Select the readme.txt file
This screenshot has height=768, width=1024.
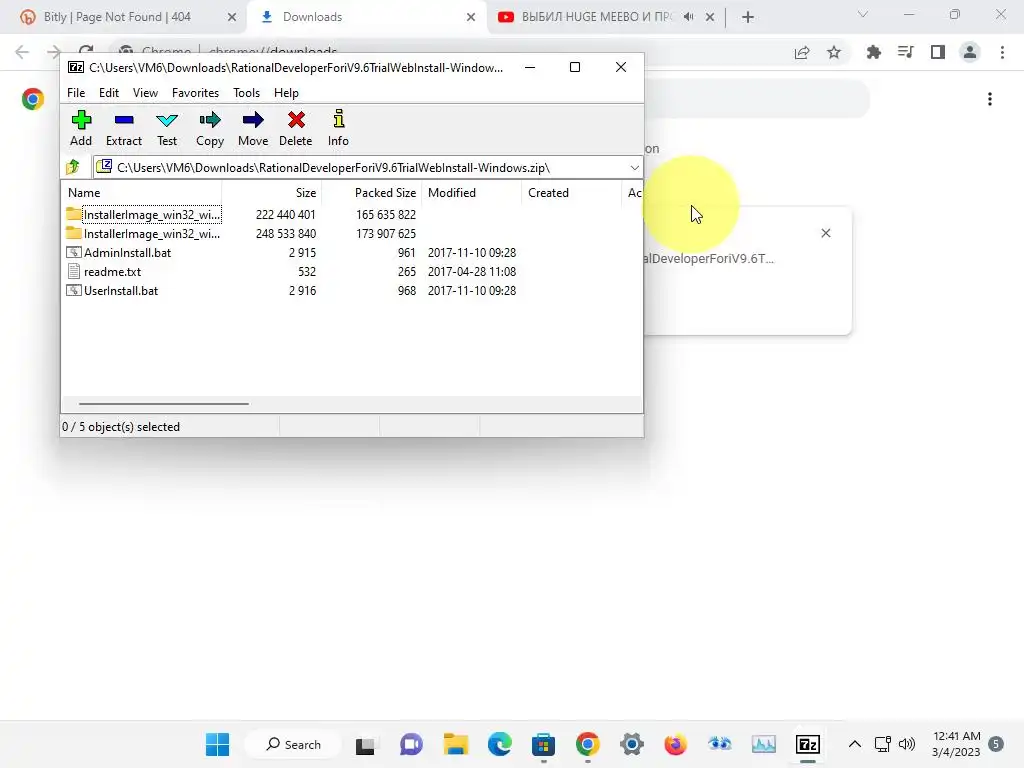(104, 272)
